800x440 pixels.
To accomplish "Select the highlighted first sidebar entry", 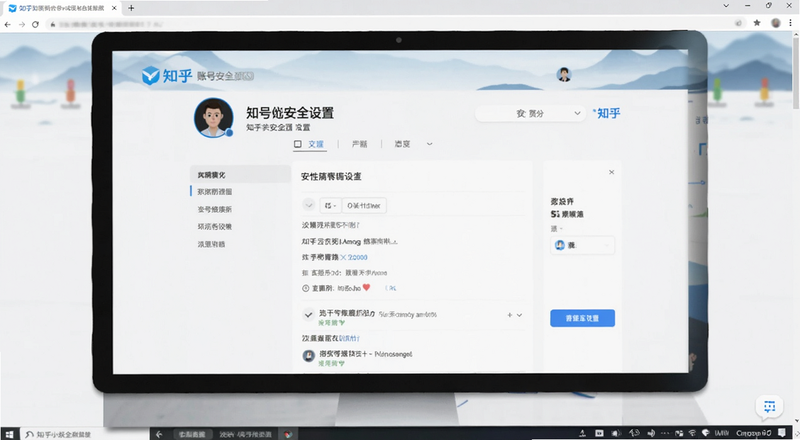I will click(x=240, y=175).
